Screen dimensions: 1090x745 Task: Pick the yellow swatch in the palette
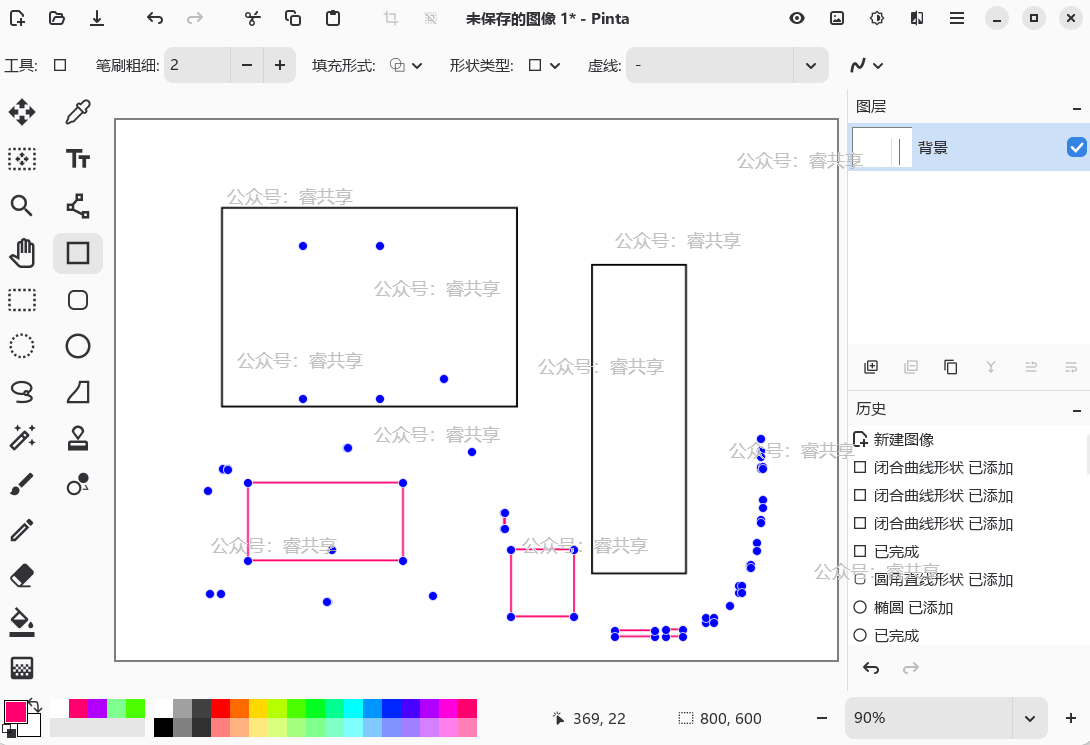pos(258,708)
